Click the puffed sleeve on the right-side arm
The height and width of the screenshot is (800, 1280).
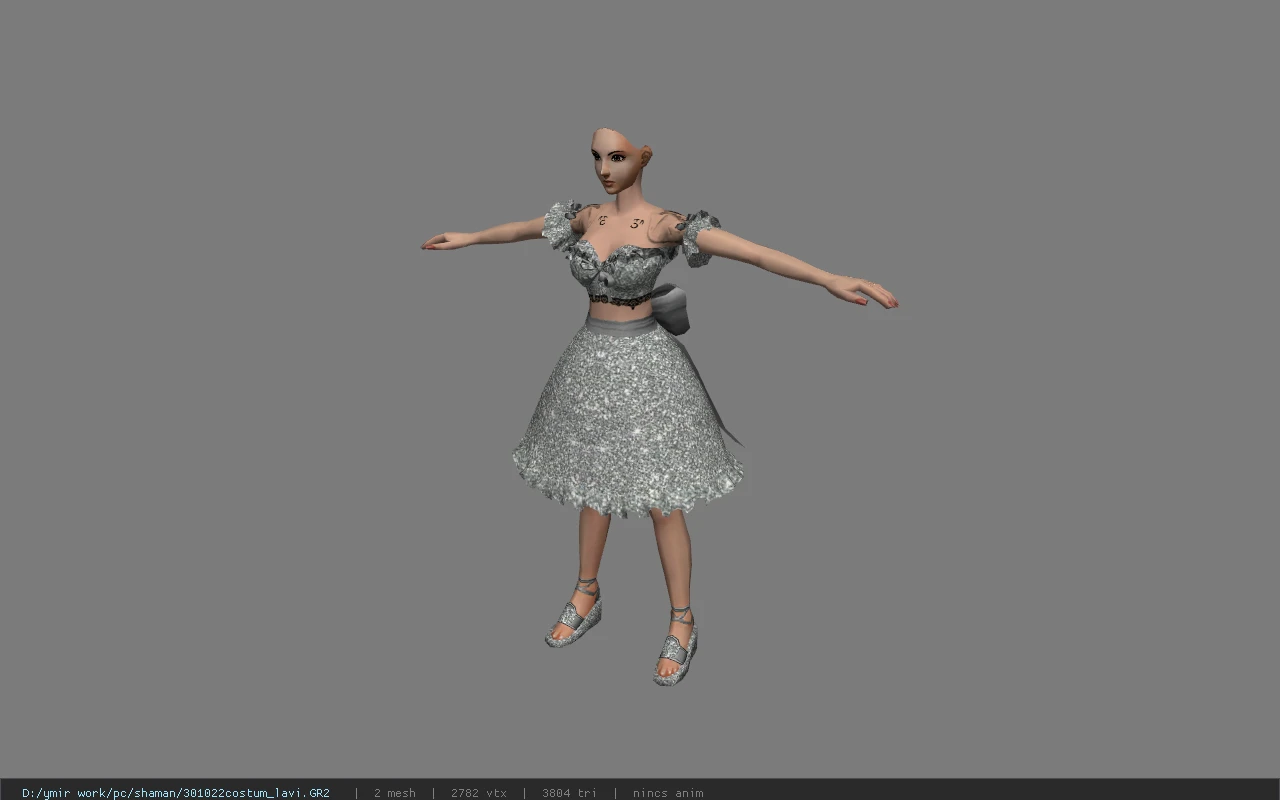coord(699,238)
